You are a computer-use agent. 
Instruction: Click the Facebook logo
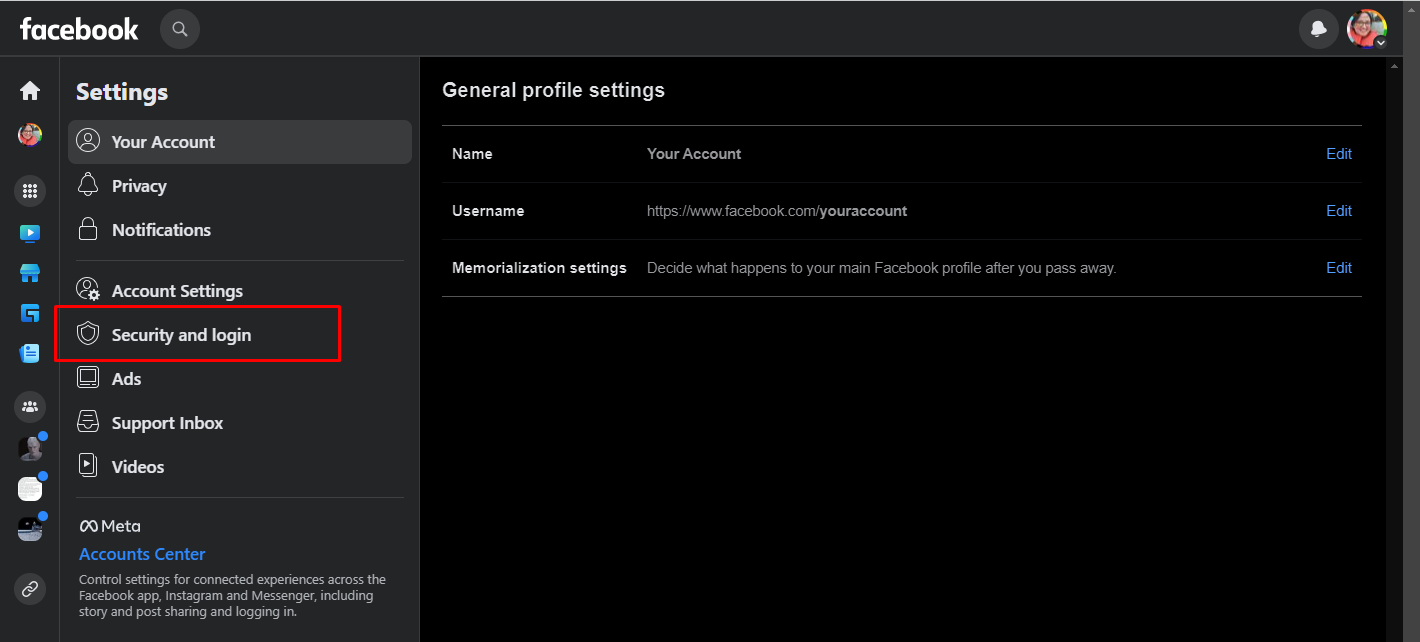tap(79, 29)
